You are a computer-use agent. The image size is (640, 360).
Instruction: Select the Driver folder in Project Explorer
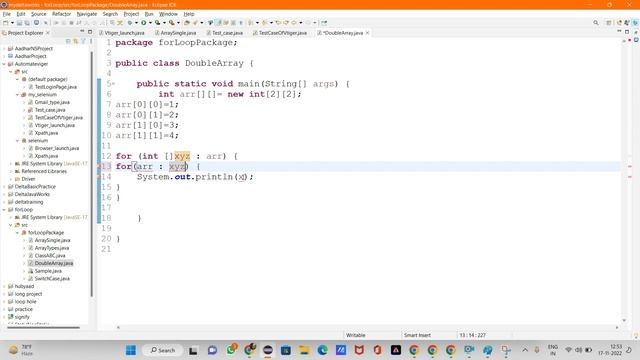pos(28,179)
